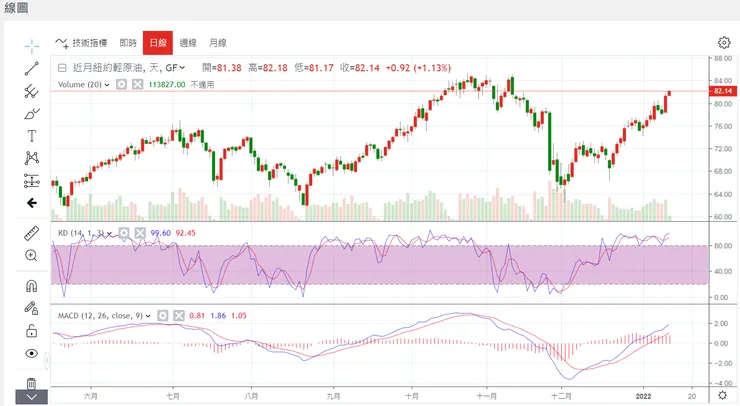Viewport: 740px width, 406px height.
Task: Open the XABCD pattern tool
Action: [31, 158]
